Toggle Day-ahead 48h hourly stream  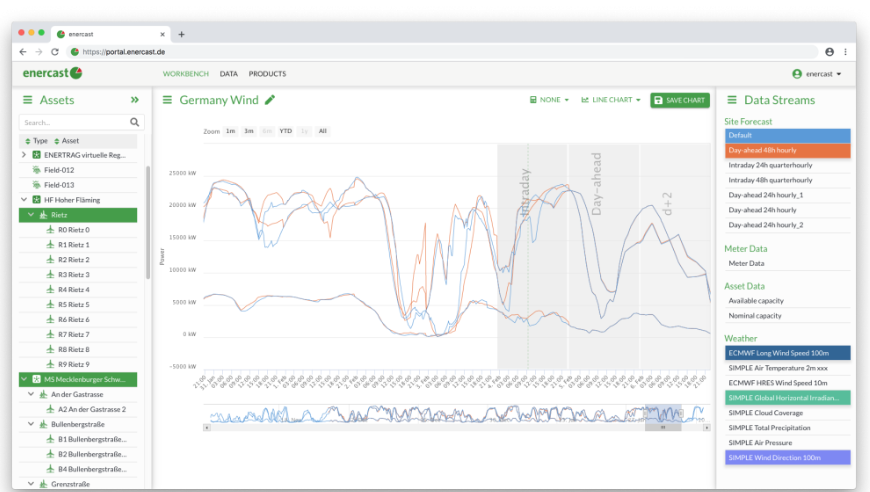click(x=787, y=150)
